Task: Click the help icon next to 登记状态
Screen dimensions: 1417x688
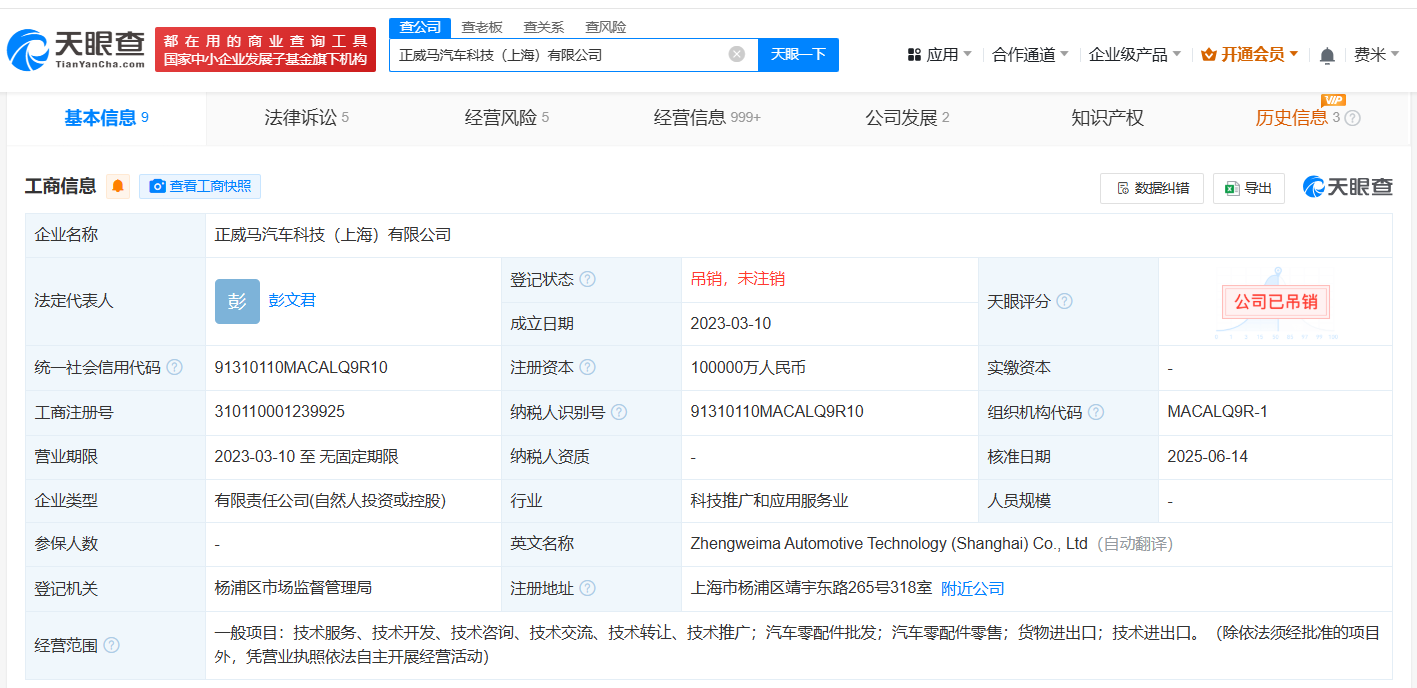Action: [587, 279]
